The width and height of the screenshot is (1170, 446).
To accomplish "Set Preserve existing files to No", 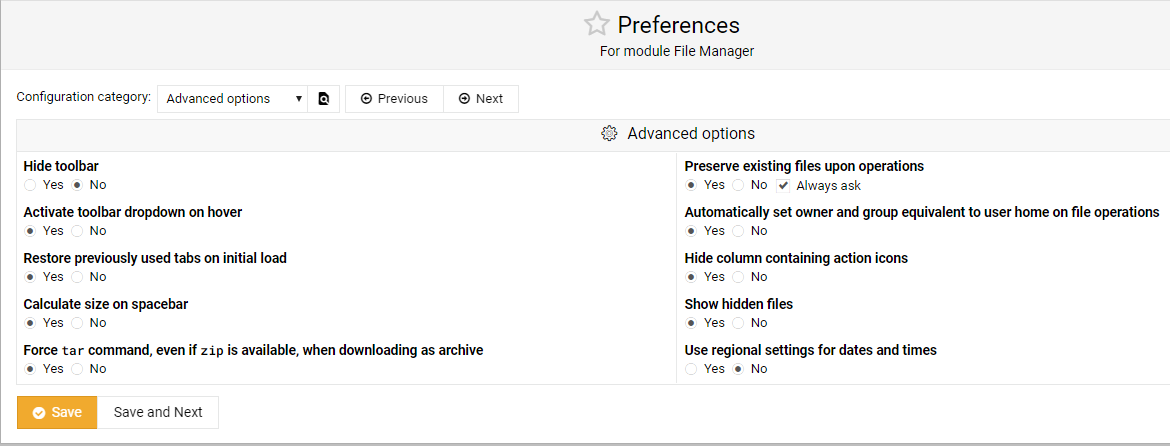I will (x=738, y=184).
